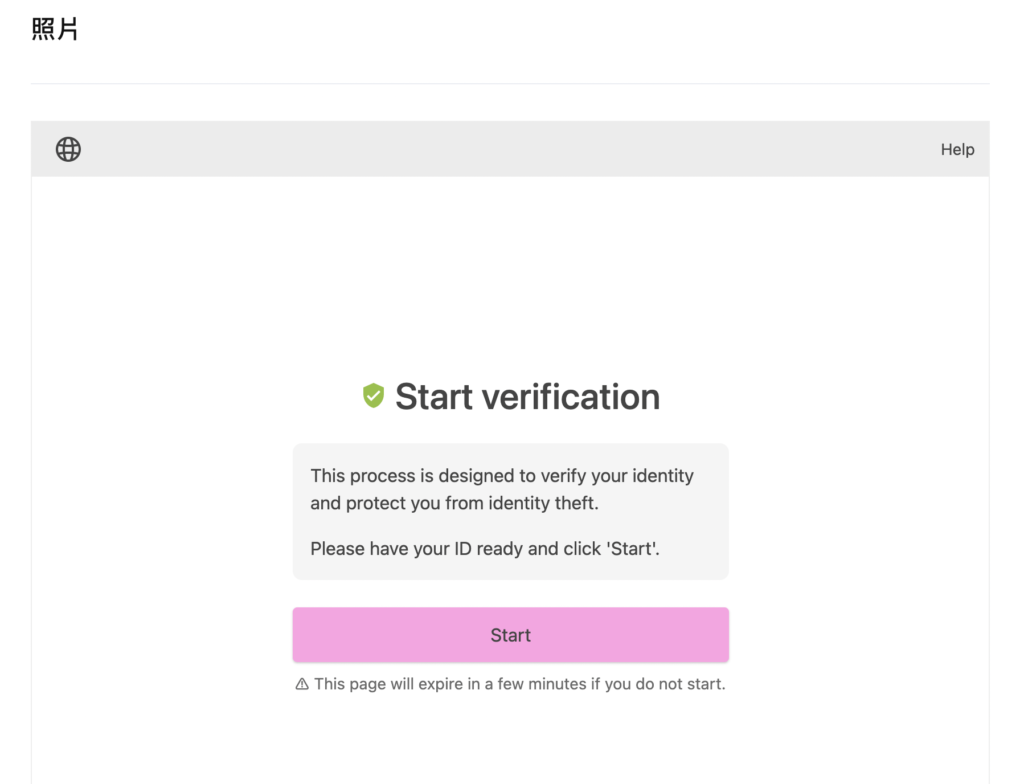Click the page expiry notice text

(x=519, y=685)
